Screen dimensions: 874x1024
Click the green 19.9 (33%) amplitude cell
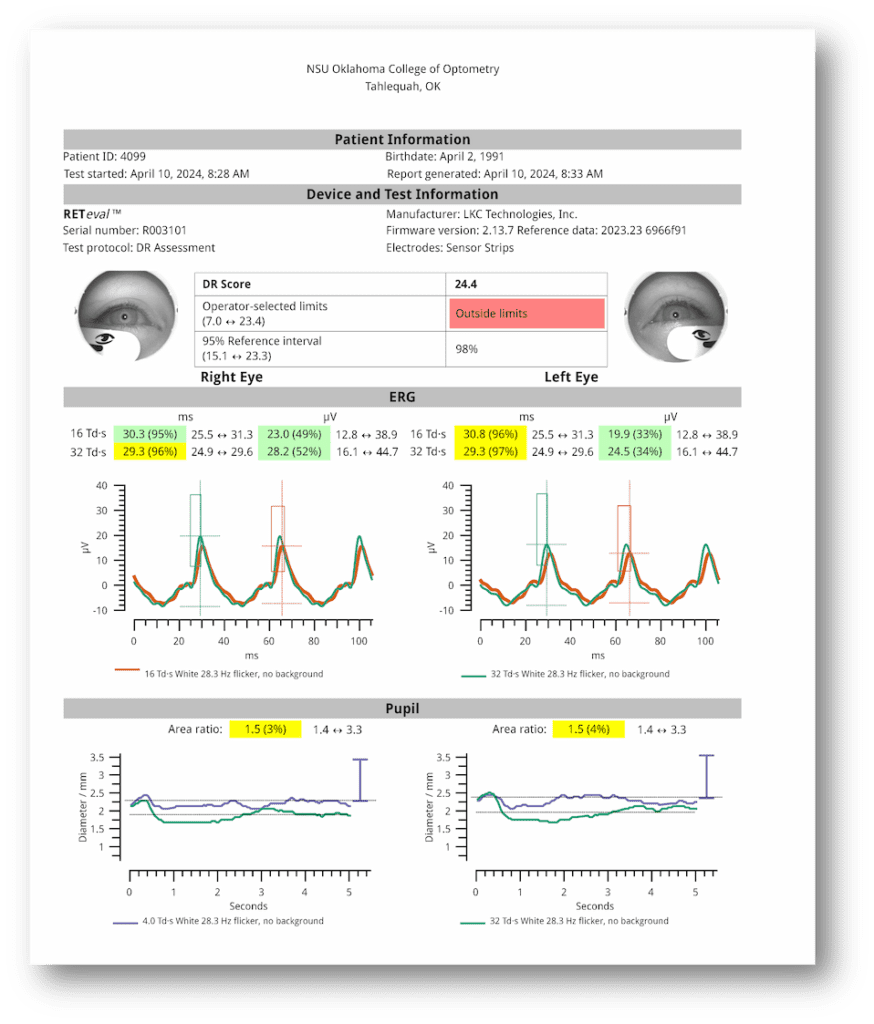[x=633, y=435]
